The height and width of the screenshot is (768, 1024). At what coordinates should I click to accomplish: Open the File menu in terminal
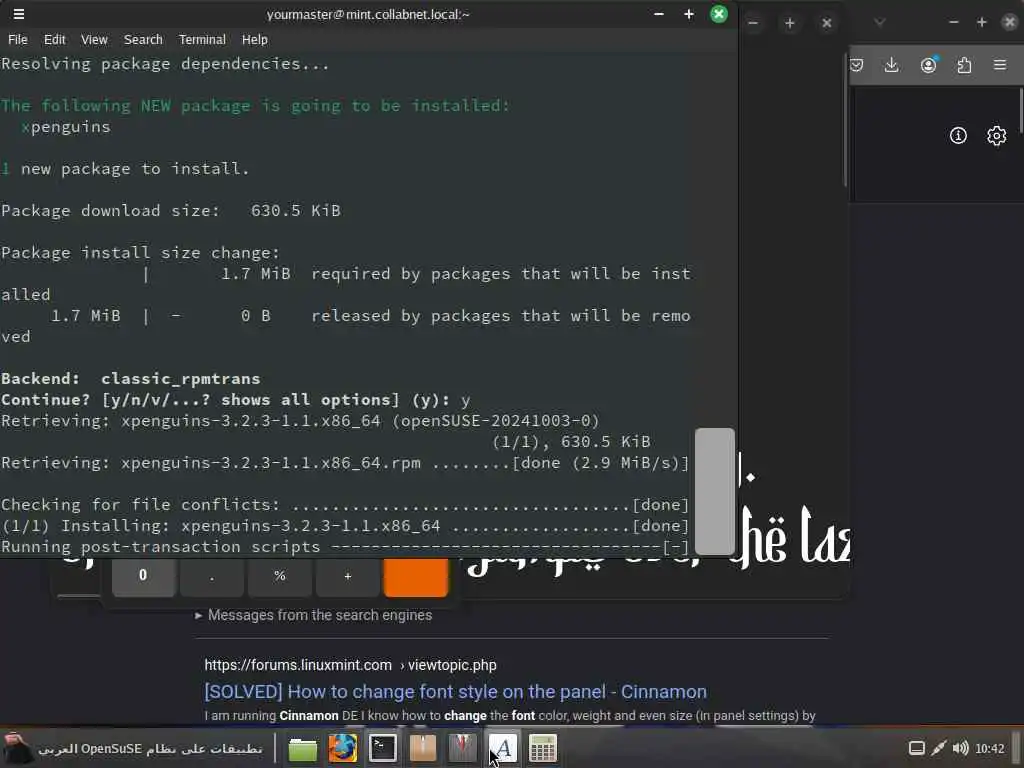18,40
